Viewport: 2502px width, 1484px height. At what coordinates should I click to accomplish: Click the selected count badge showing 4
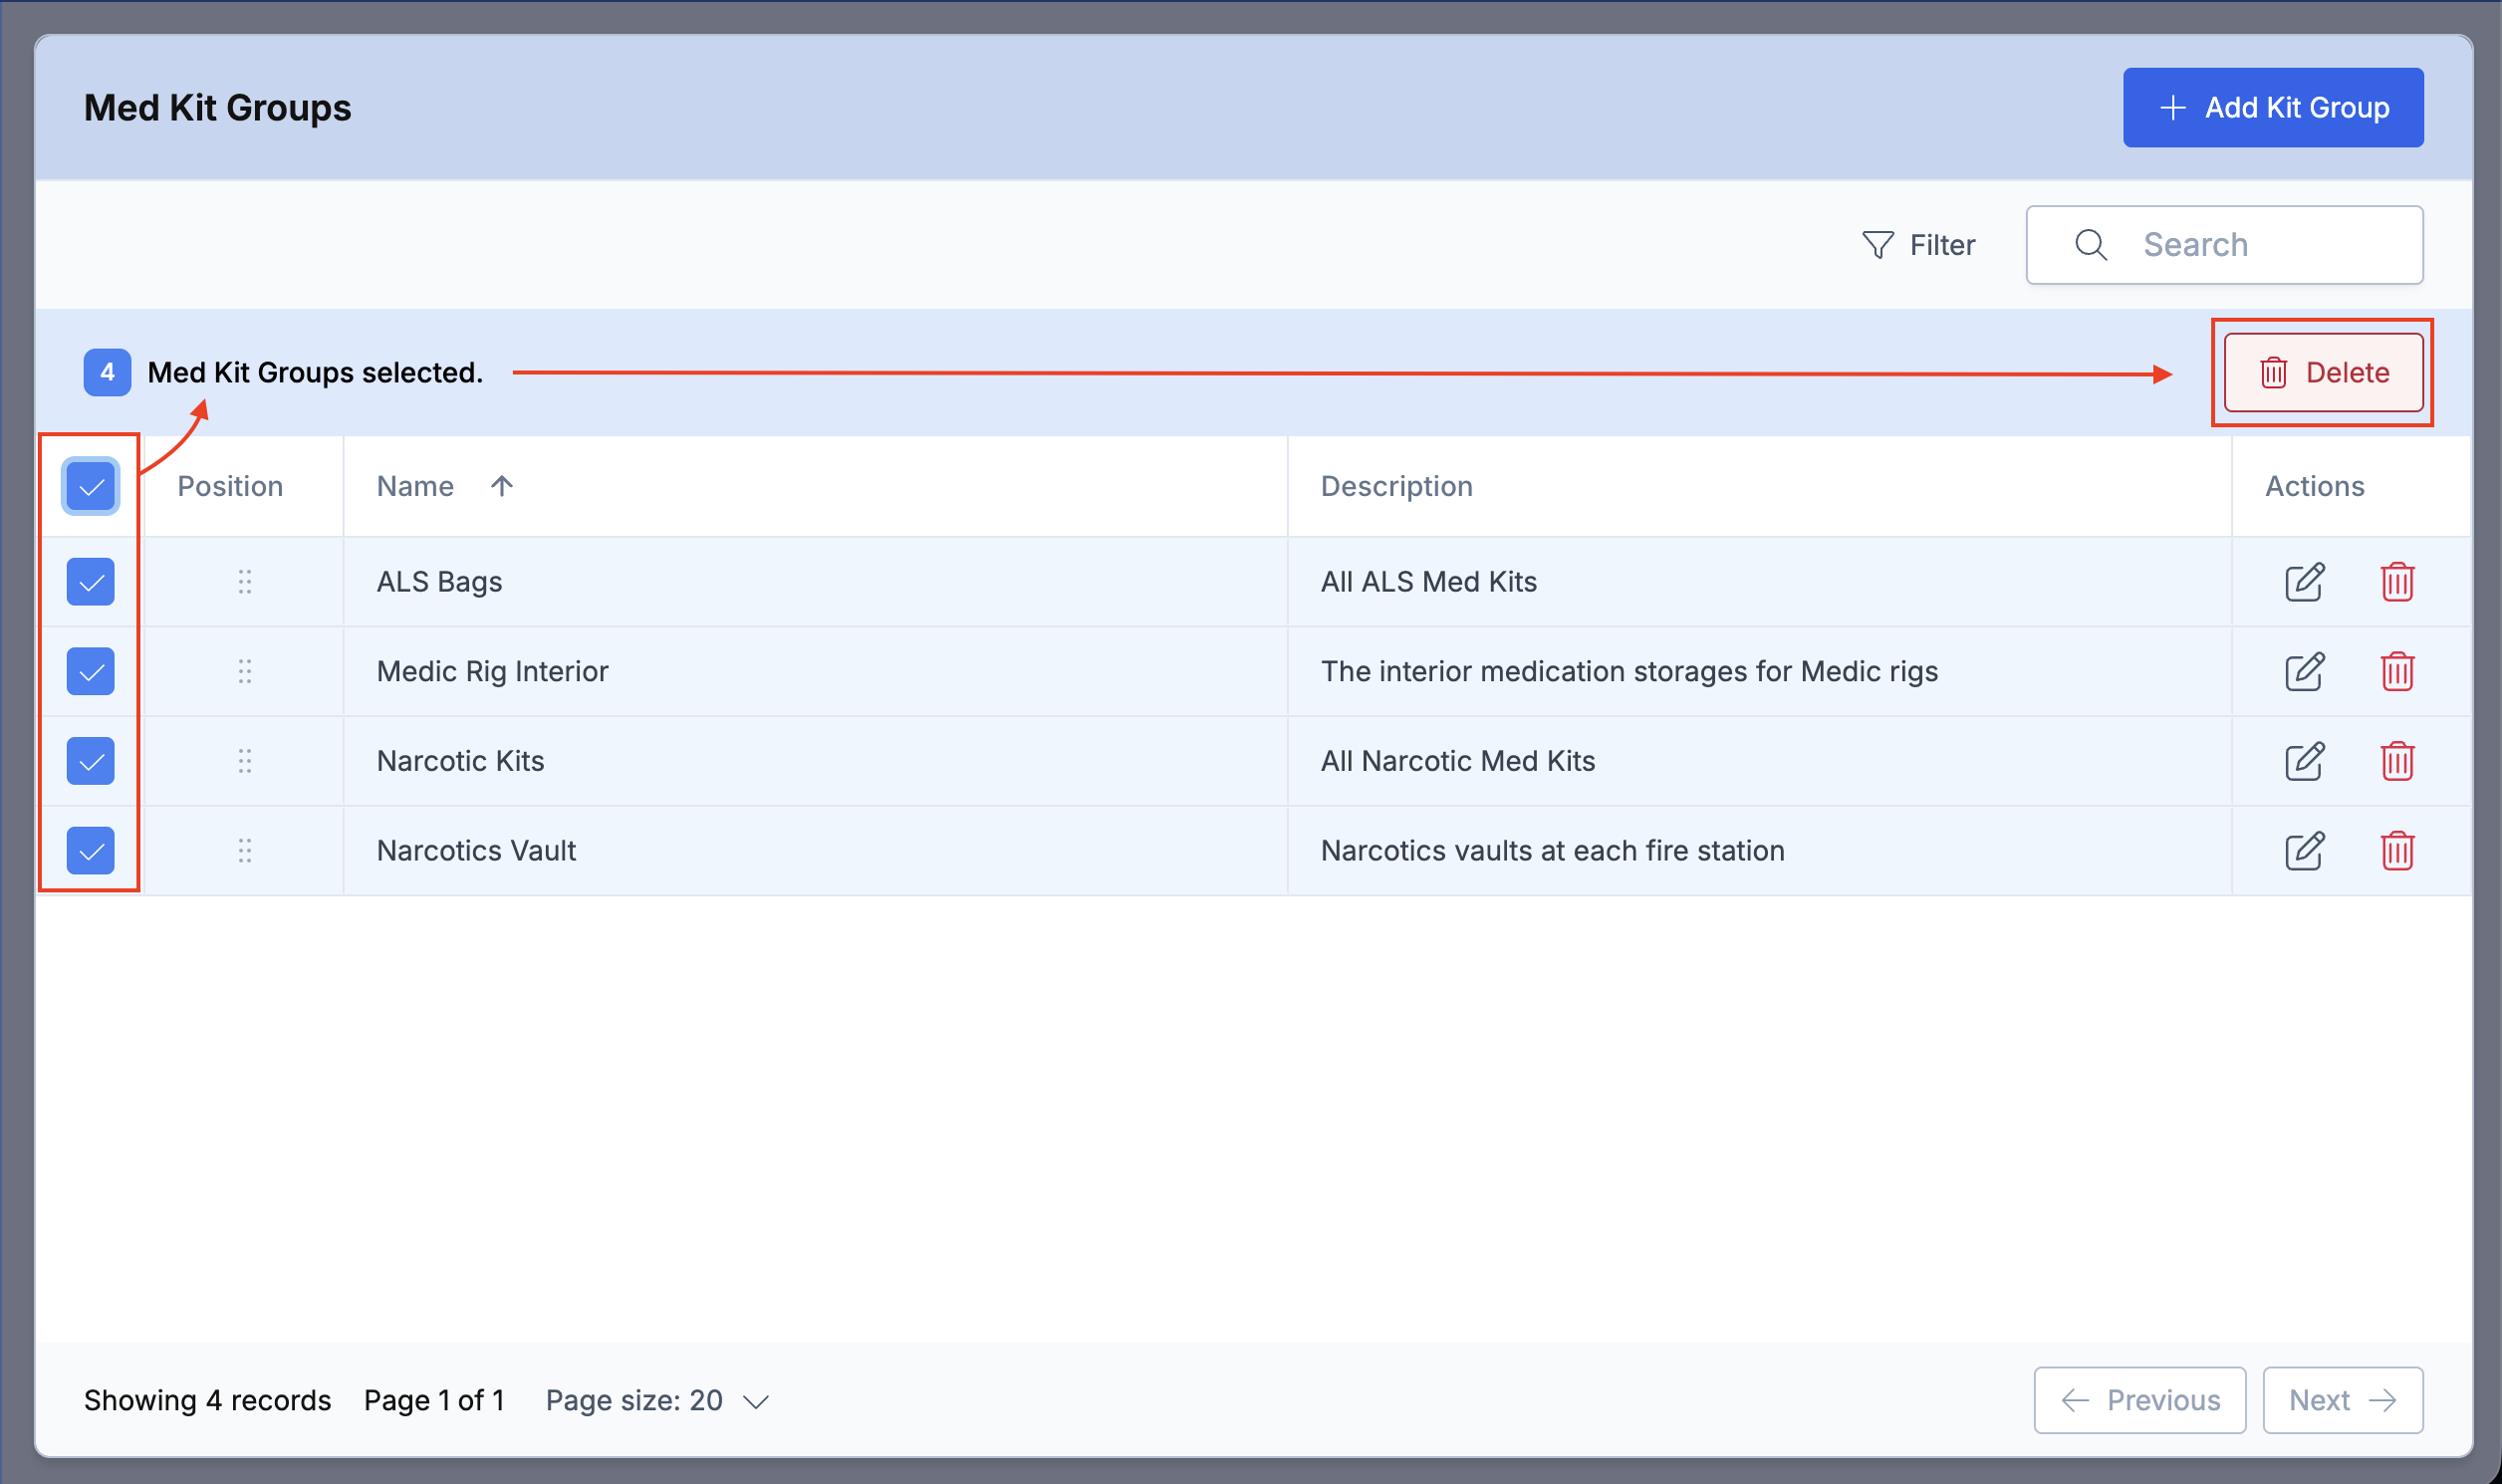[107, 372]
